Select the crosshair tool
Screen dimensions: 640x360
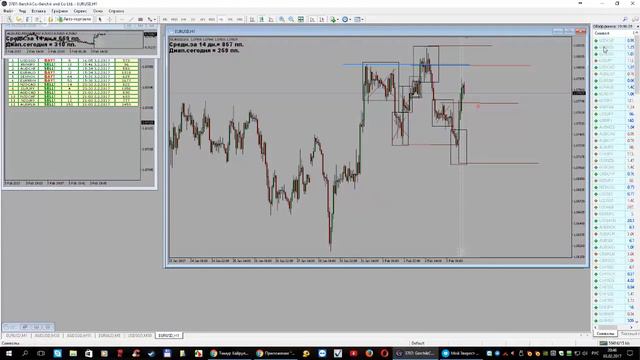click(x=109, y=19)
